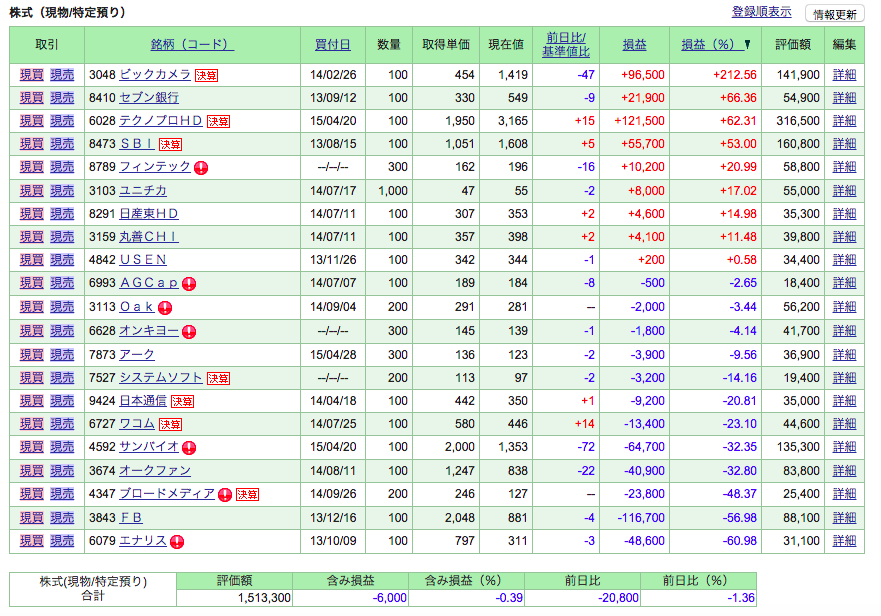The image size is (881, 616).
Task: Open 丸善CHI stock link
Action: click(x=149, y=237)
